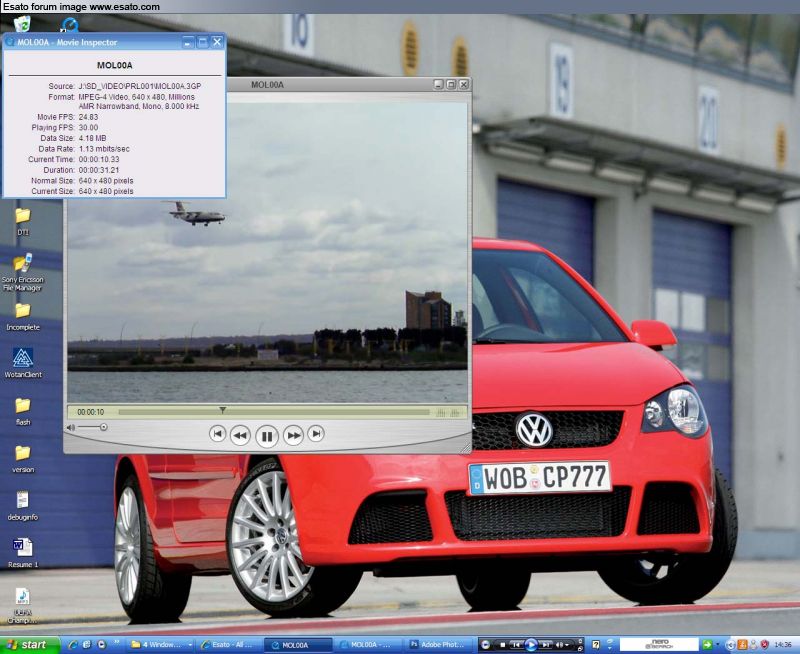Click the Current Time value 00:00:10.33
The height and width of the screenshot is (654, 800).
(x=98, y=160)
